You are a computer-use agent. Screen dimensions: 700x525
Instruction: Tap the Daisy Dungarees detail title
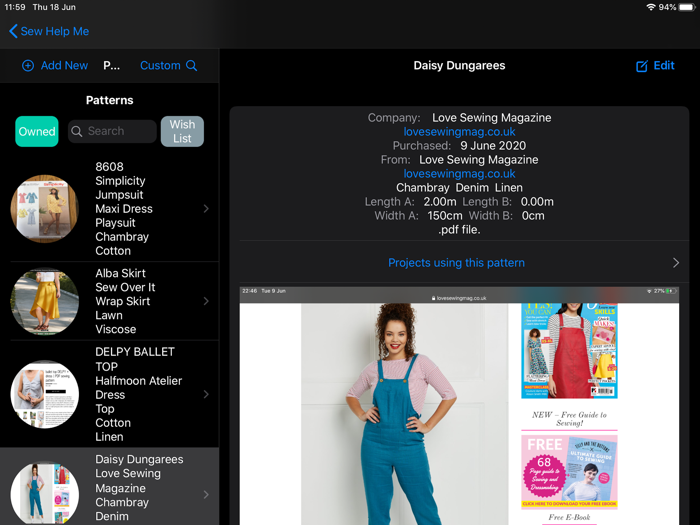tap(459, 66)
